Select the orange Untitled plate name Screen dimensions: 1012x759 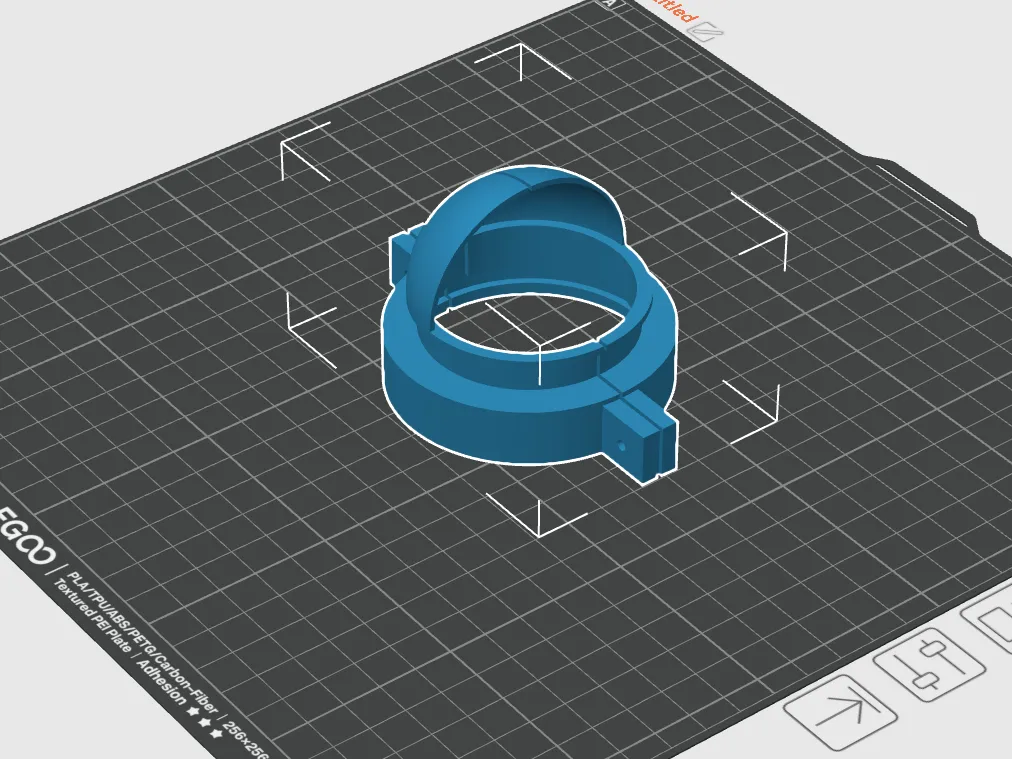click(672, 10)
